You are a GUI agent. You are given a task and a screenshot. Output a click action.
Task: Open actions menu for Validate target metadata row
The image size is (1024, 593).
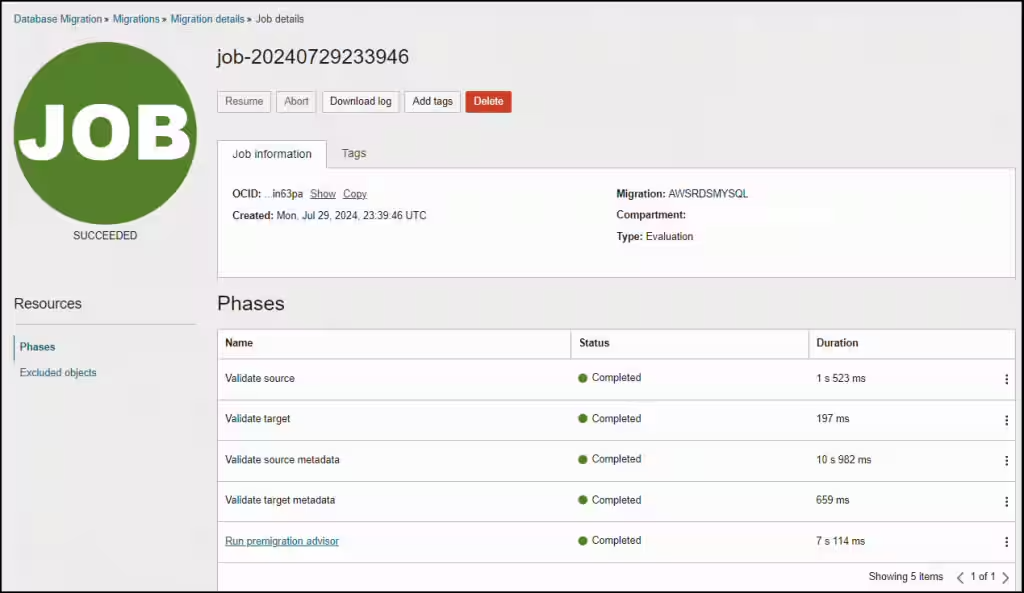(x=1006, y=502)
